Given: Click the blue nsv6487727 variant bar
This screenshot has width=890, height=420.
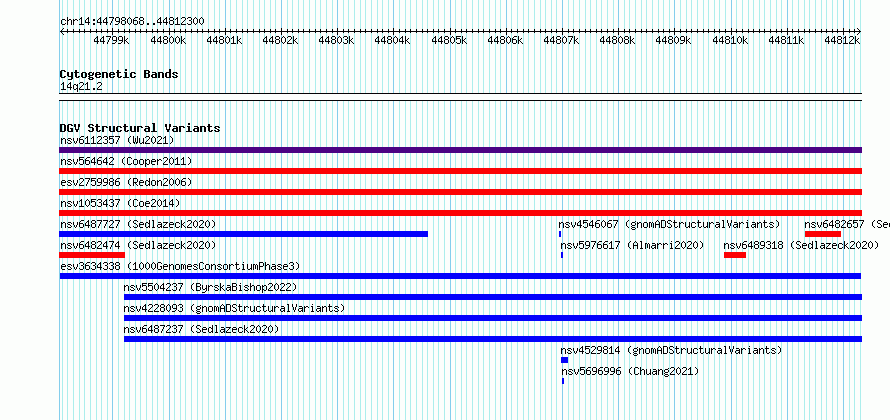Looking at the screenshot, I should pyautogui.click(x=244, y=234).
